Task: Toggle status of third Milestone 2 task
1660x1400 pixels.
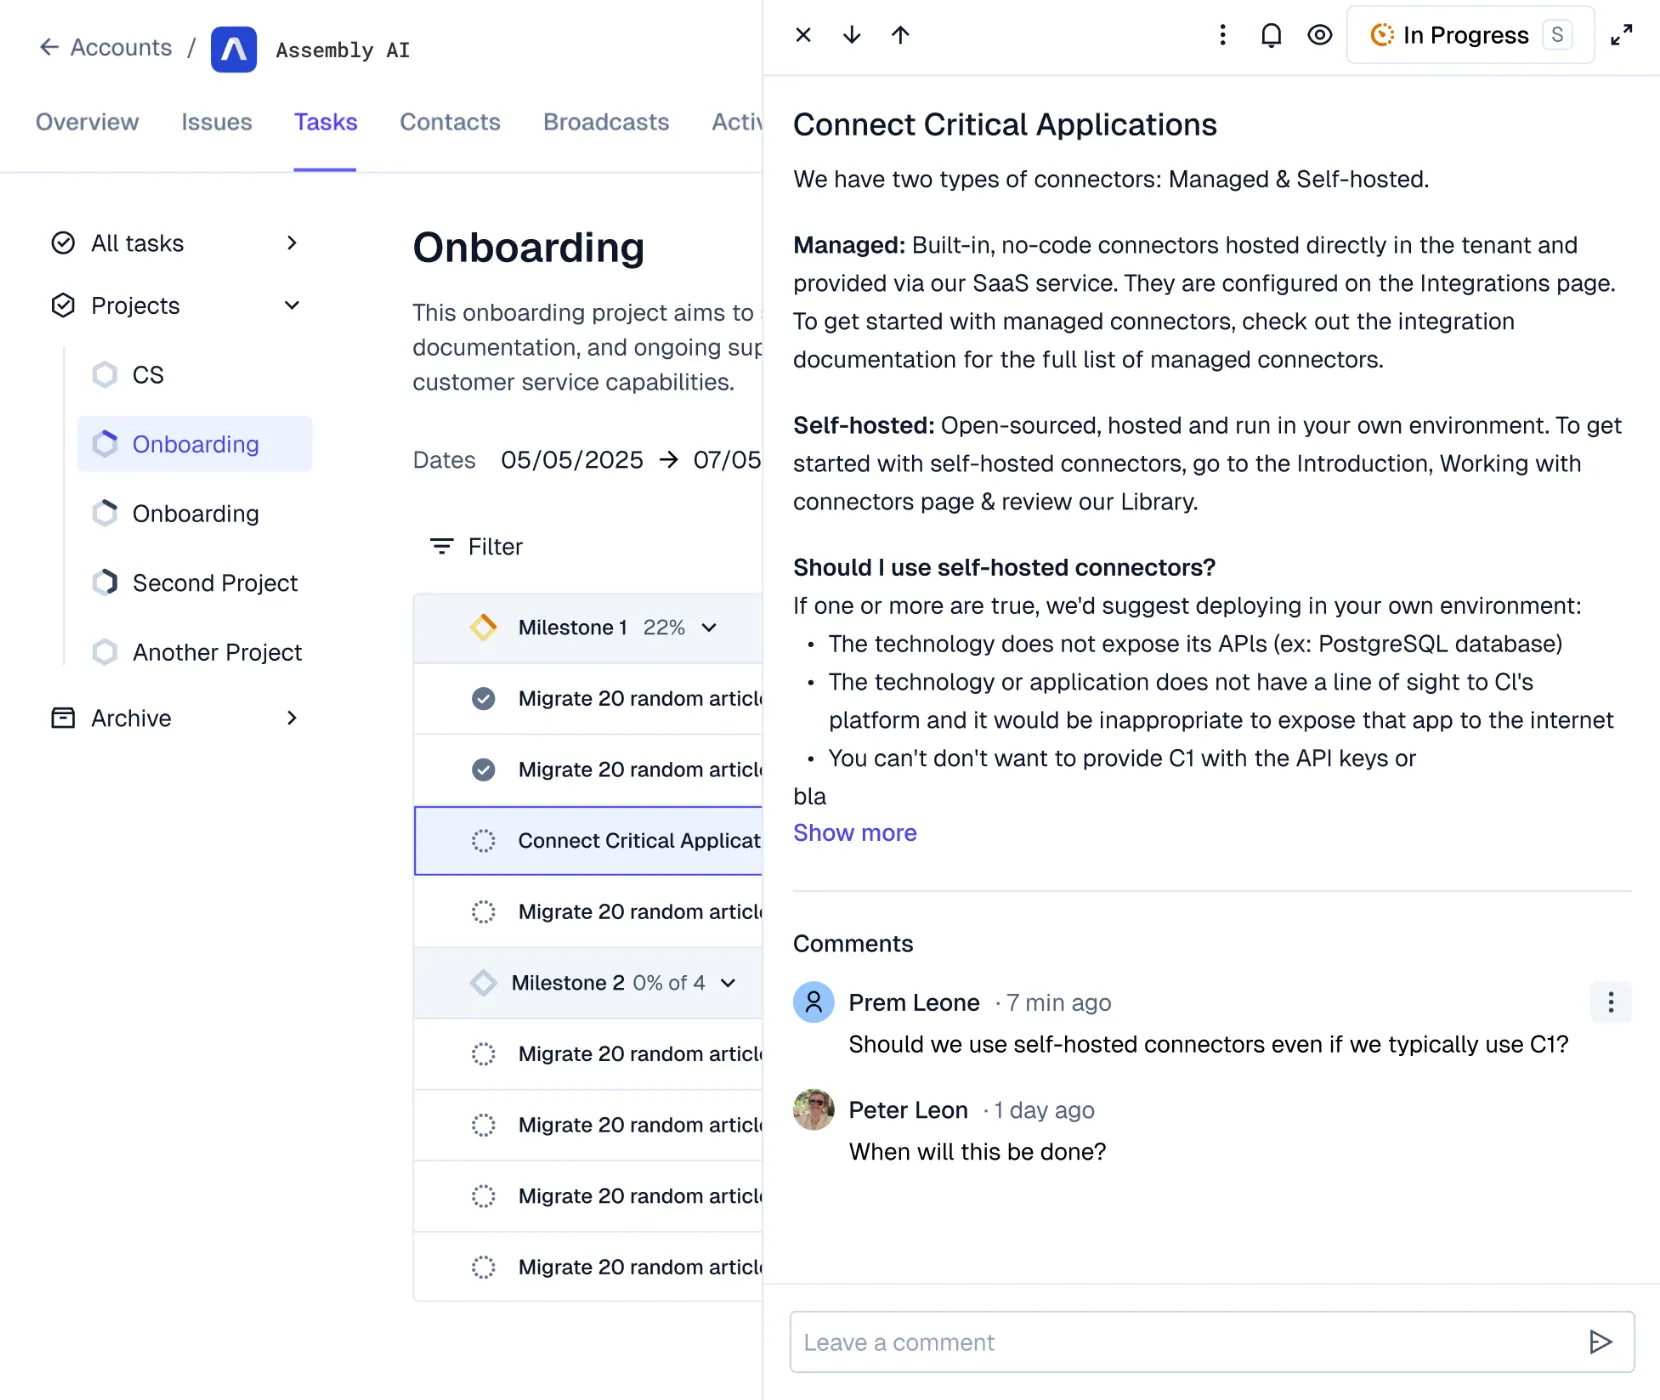Action: click(483, 1196)
